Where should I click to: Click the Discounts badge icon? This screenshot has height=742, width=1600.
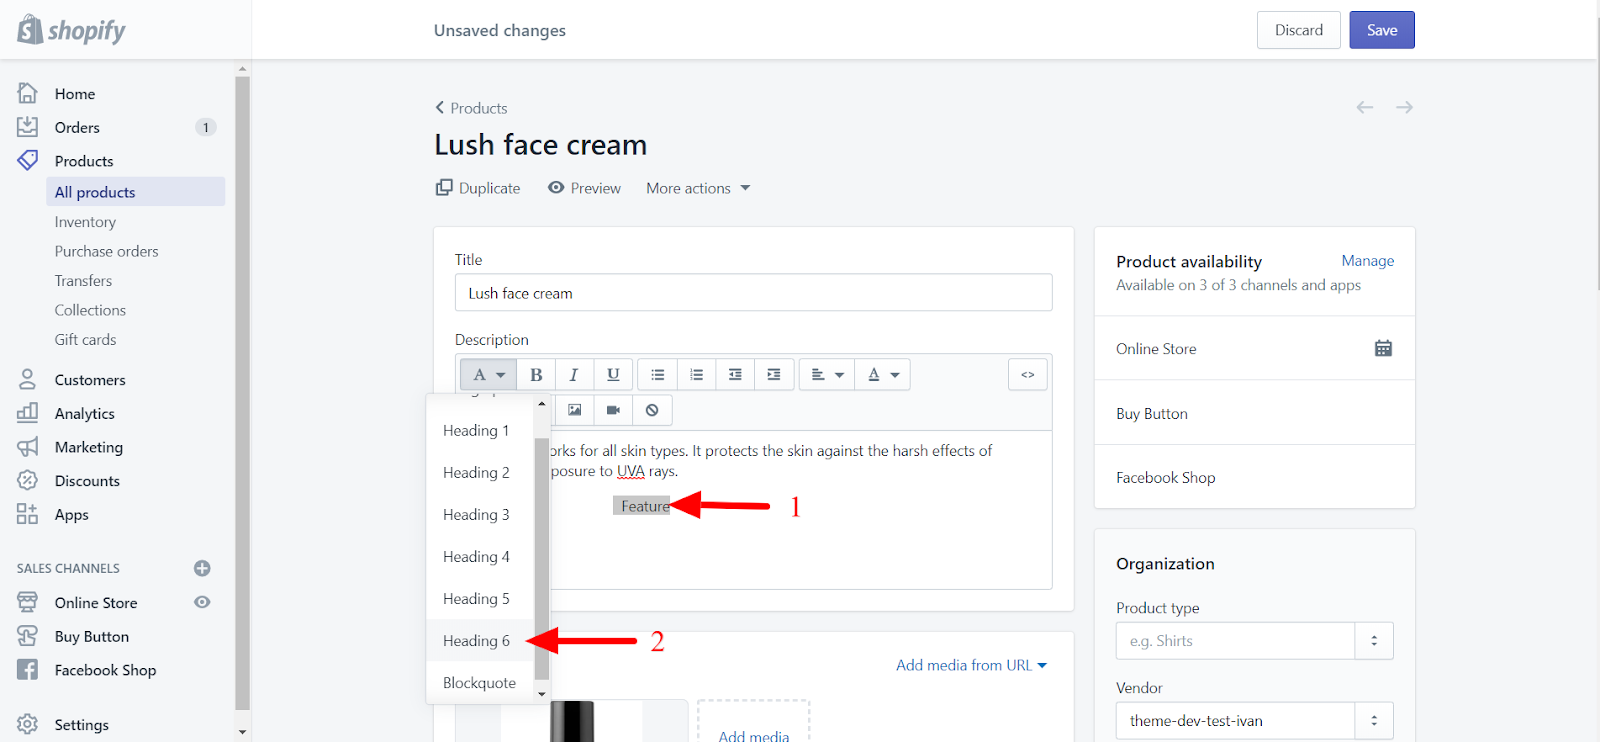[x=27, y=480]
